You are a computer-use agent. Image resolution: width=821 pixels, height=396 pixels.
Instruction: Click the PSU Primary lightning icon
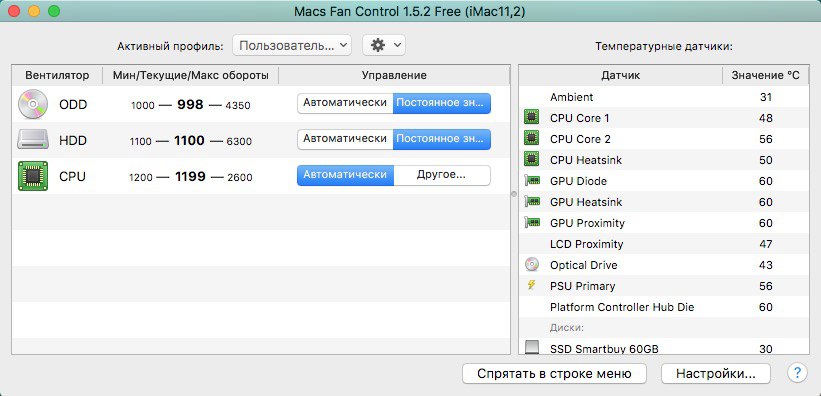pos(531,285)
